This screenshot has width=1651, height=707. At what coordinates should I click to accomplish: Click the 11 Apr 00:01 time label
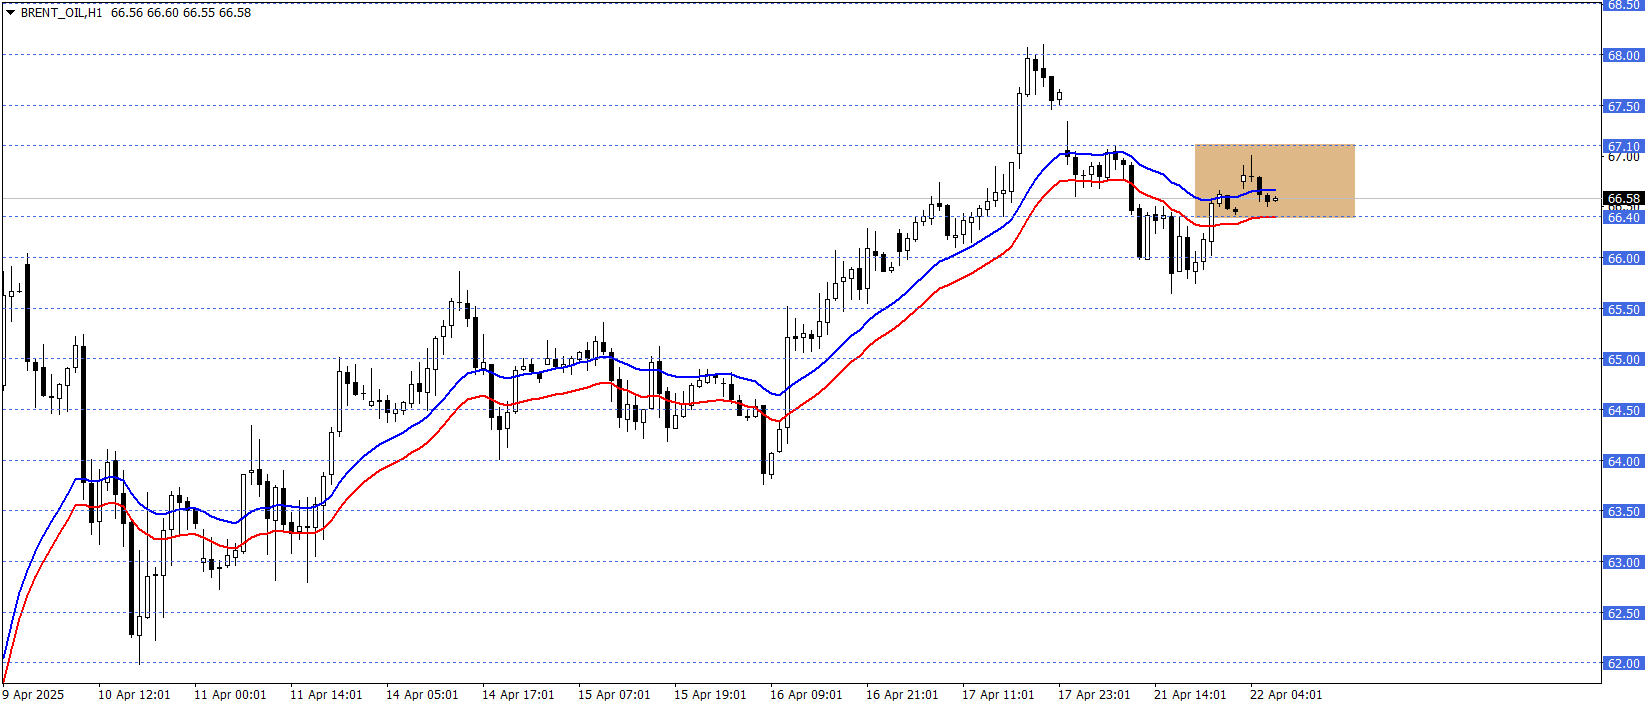tap(230, 694)
